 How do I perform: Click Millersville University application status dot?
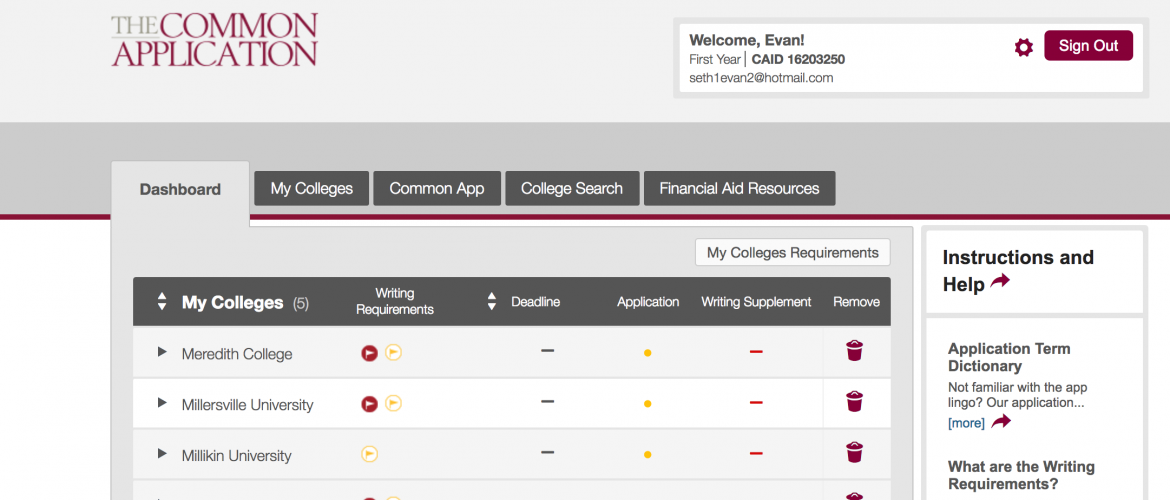[647, 404]
